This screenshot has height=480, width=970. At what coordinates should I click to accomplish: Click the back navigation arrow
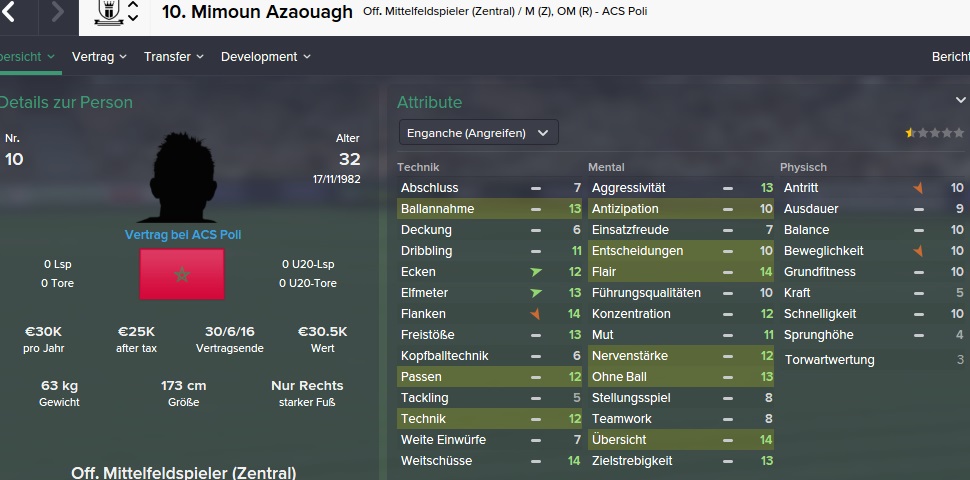[10, 13]
